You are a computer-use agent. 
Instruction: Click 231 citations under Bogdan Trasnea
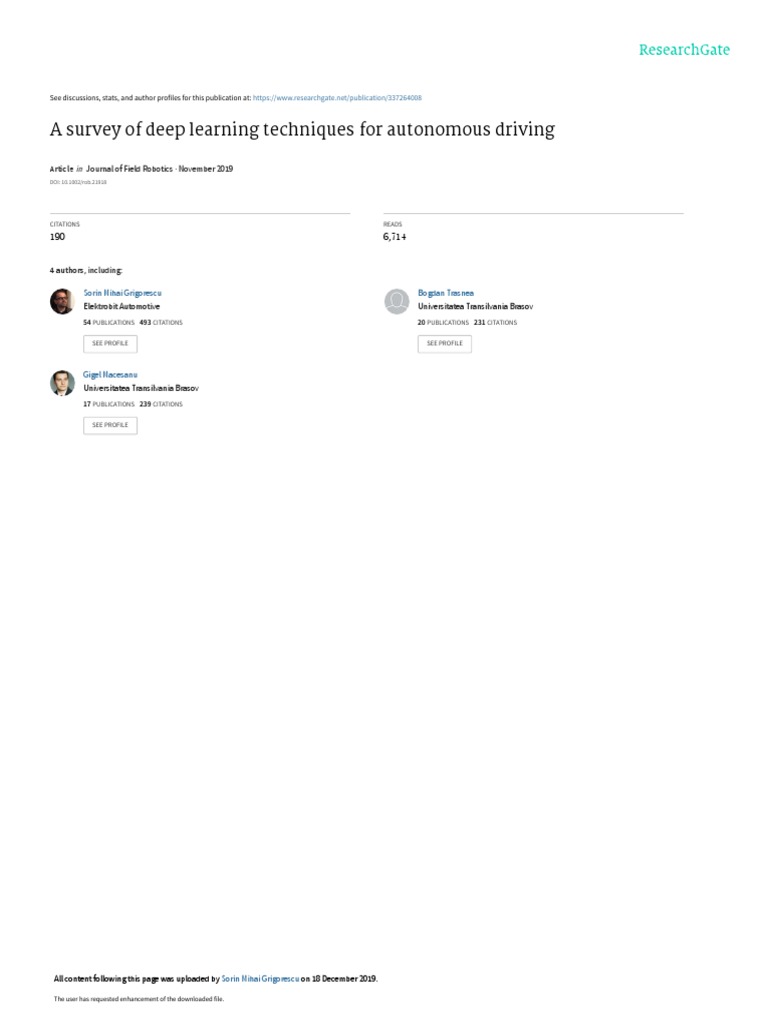(x=495, y=323)
